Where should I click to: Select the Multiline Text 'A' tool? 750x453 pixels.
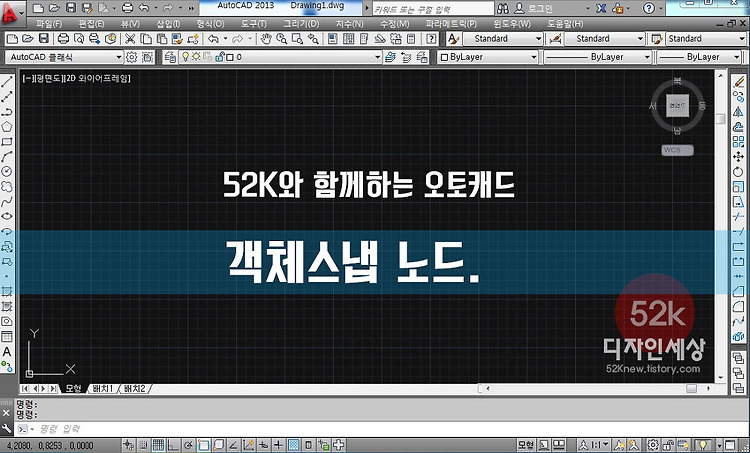click(x=7, y=352)
